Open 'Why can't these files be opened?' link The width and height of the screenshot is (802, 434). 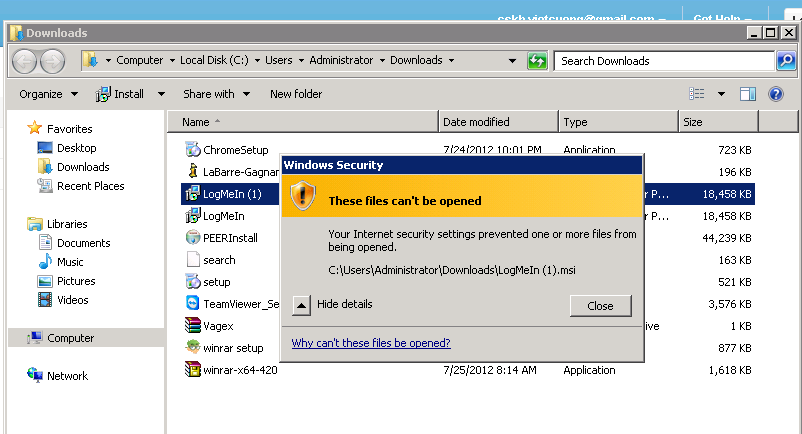point(371,343)
